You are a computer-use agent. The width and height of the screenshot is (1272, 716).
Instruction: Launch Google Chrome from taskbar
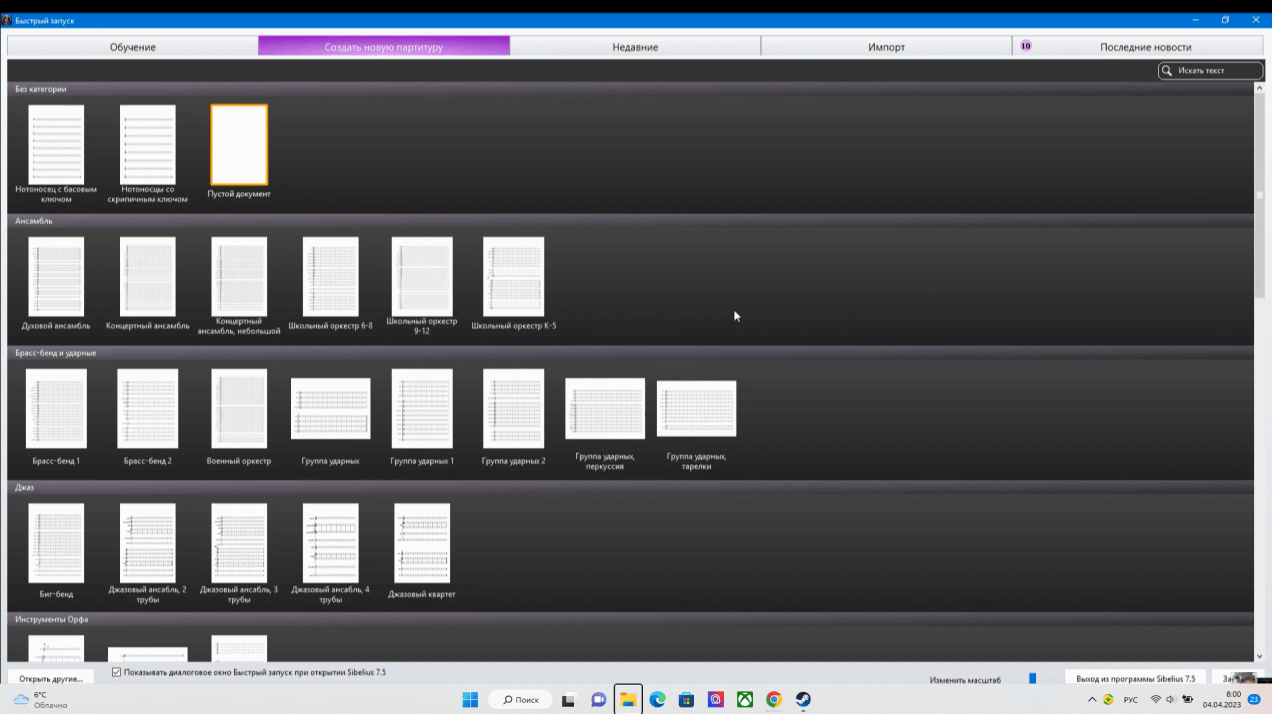[774, 700]
